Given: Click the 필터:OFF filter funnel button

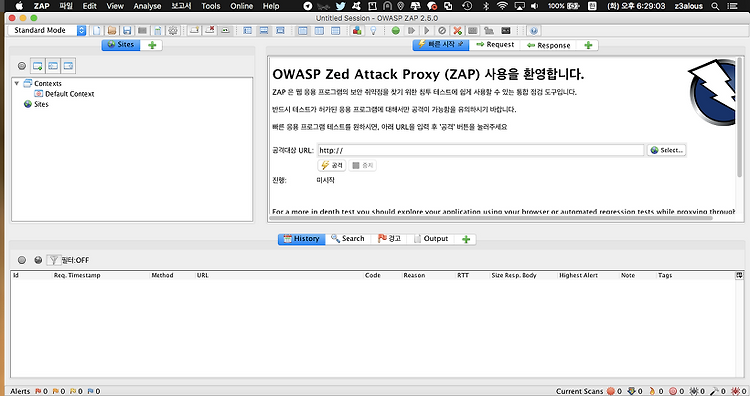Looking at the screenshot, I should point(69,260).
